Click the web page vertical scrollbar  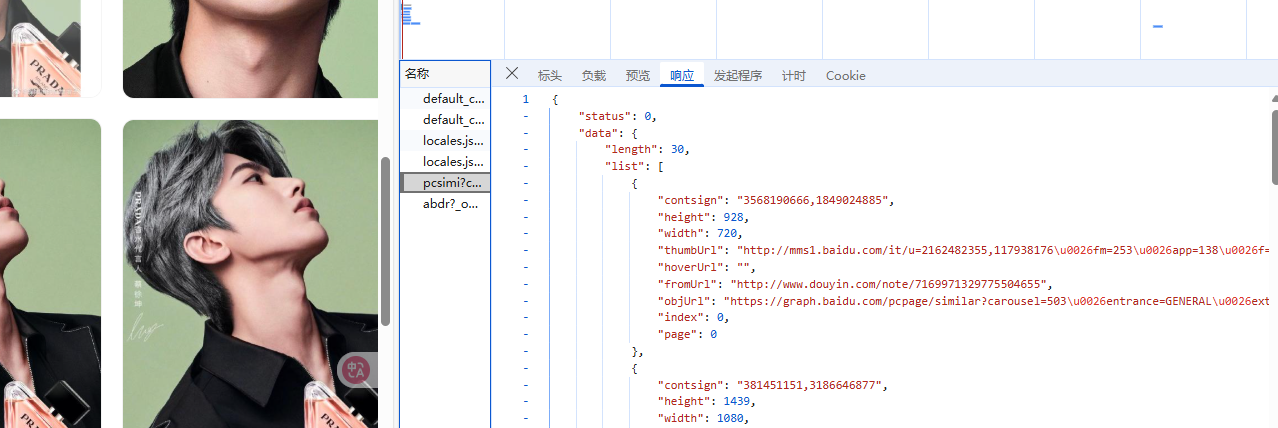tap(385, 240)
